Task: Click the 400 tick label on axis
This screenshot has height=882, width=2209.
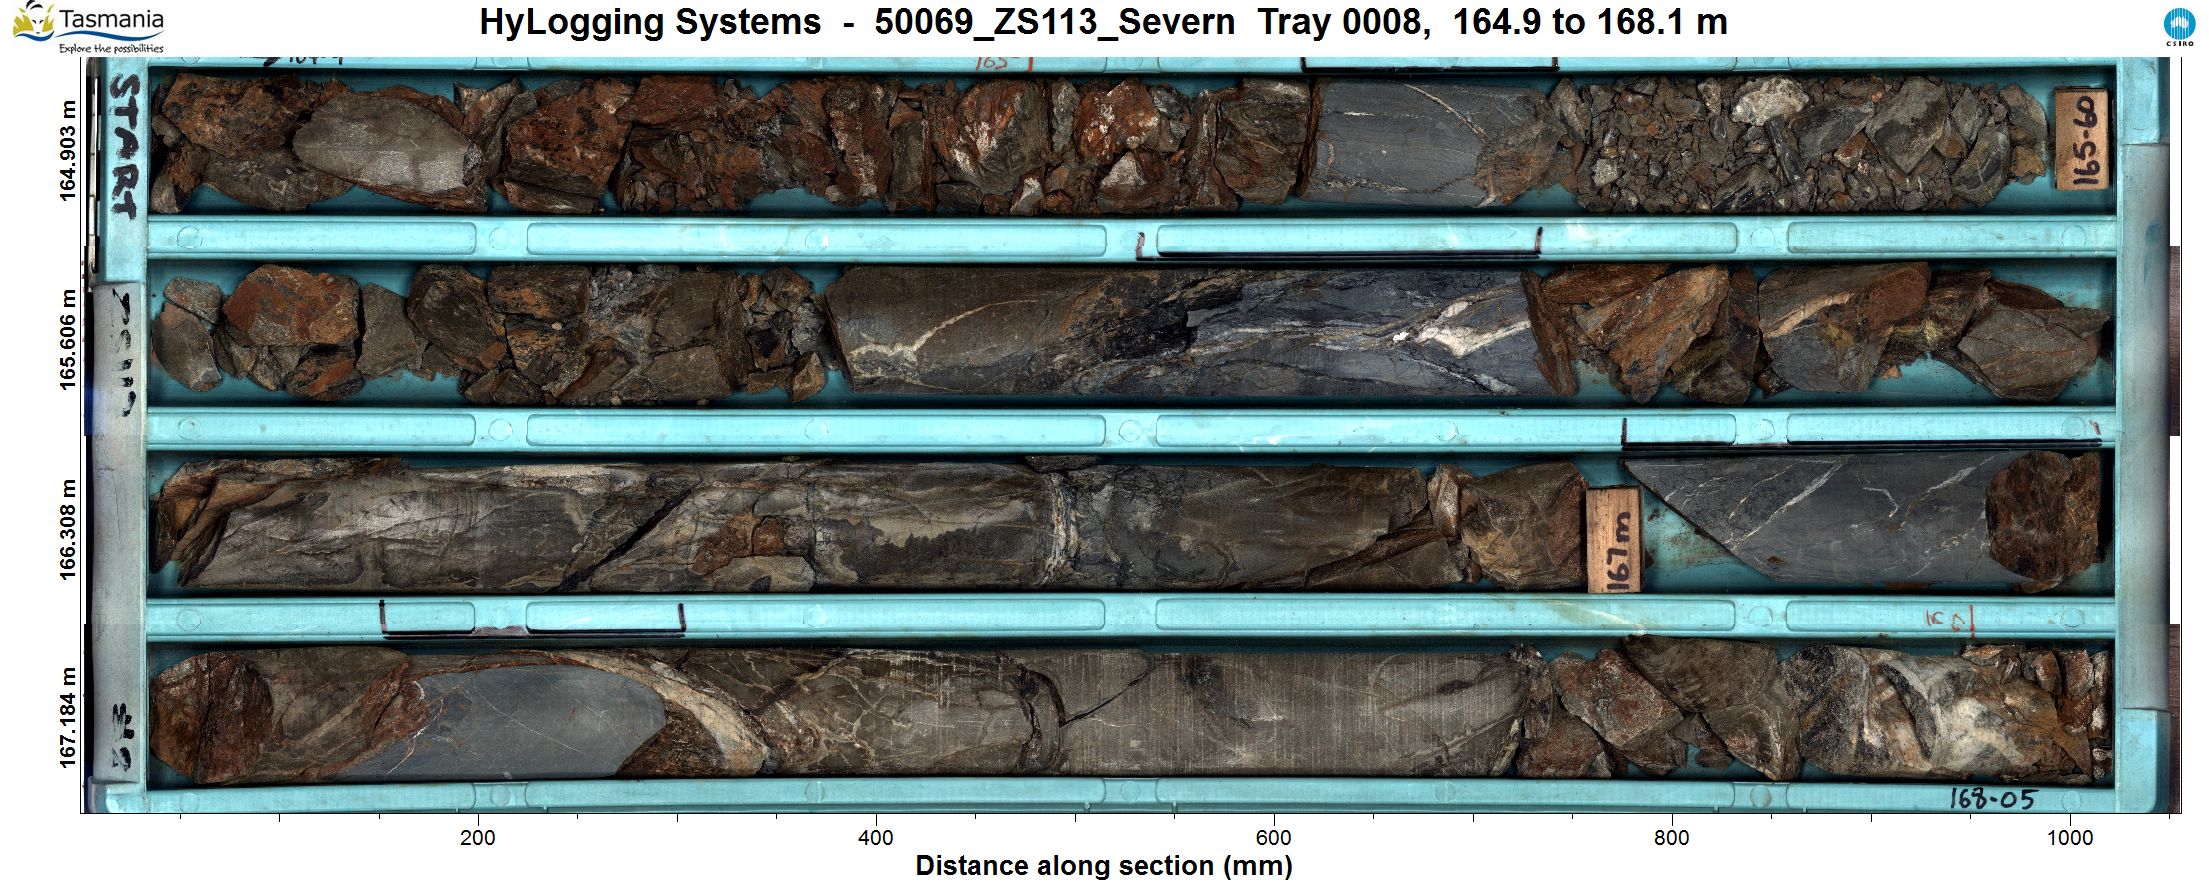Action: point(876,837)
